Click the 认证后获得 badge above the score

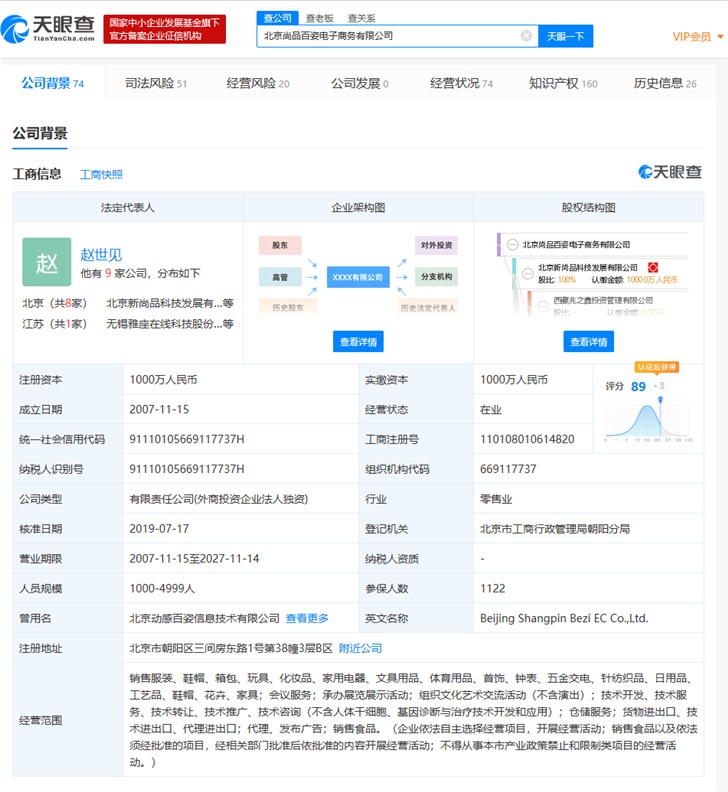657,368
